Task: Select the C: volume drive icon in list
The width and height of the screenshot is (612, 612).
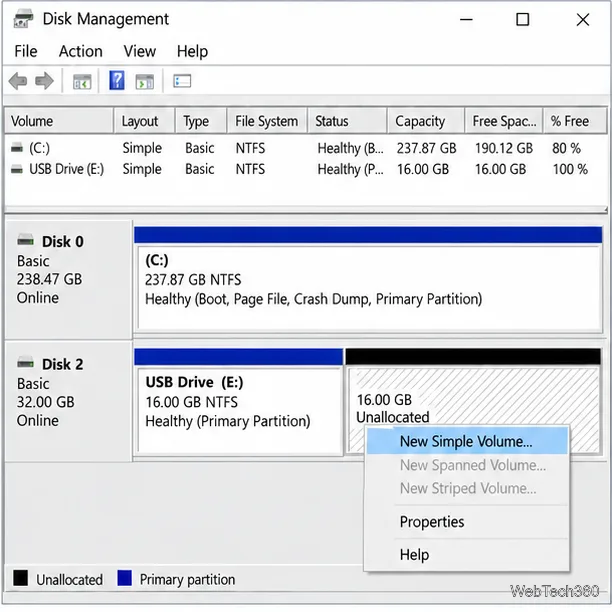Action: [17, 148]
